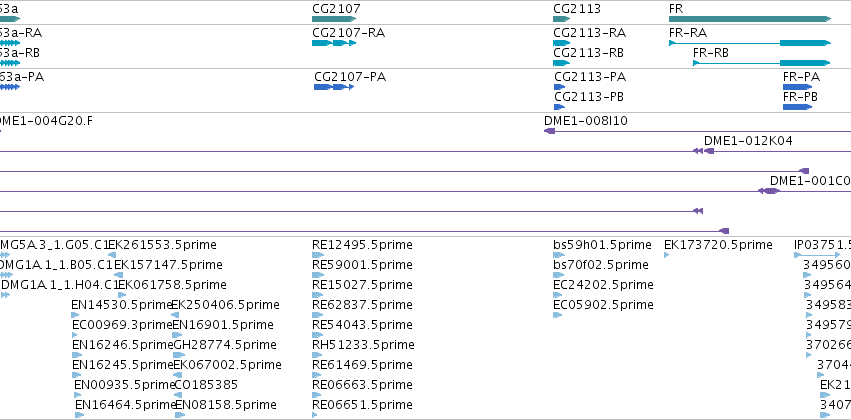Screen dimensions: 851x420
Task: Select the EN14530.5prime EST label
Action: point(122,304)
